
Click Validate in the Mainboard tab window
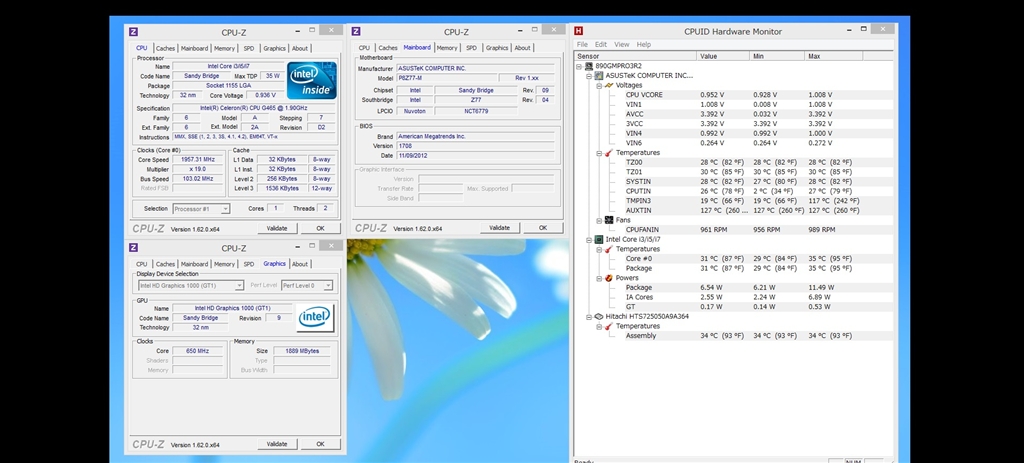[x=500, y=228]
